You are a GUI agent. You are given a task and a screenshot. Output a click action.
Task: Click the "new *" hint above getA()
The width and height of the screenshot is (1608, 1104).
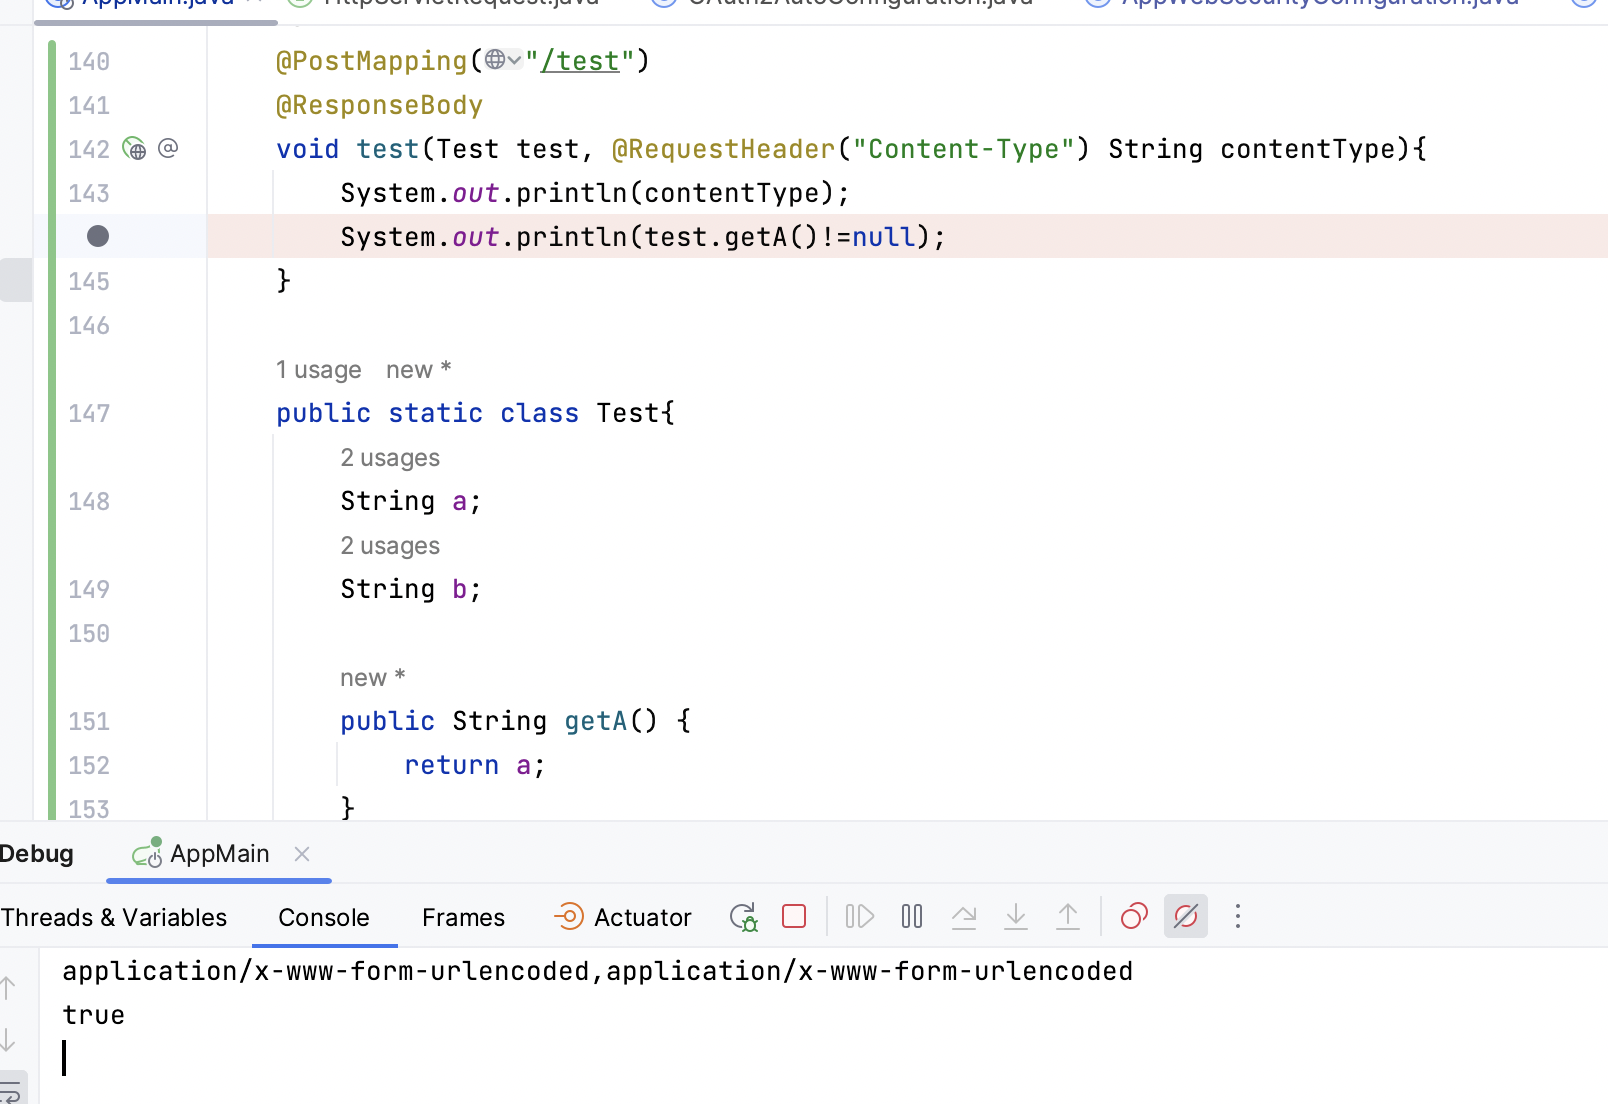tap(373, 678)
